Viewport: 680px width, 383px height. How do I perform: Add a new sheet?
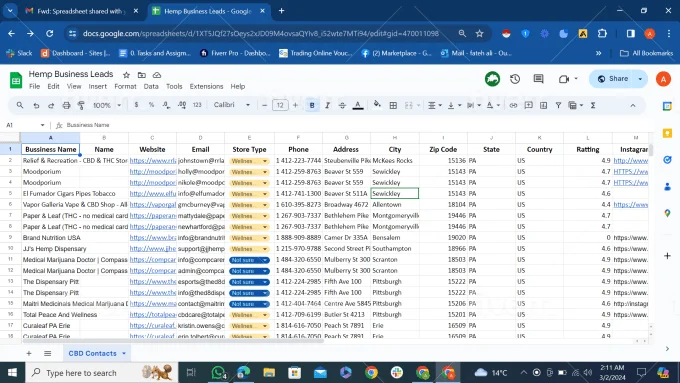coord(29,354)
